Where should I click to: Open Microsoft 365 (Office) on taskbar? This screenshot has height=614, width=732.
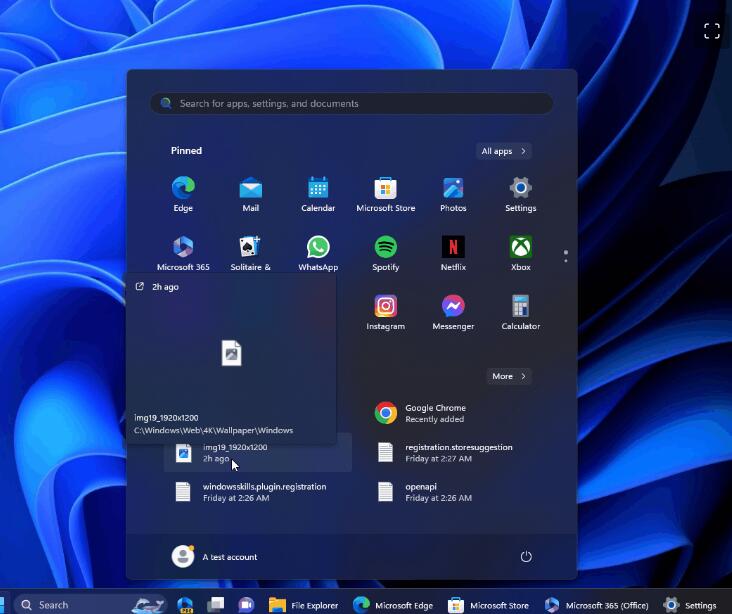[x=597, y=605]
